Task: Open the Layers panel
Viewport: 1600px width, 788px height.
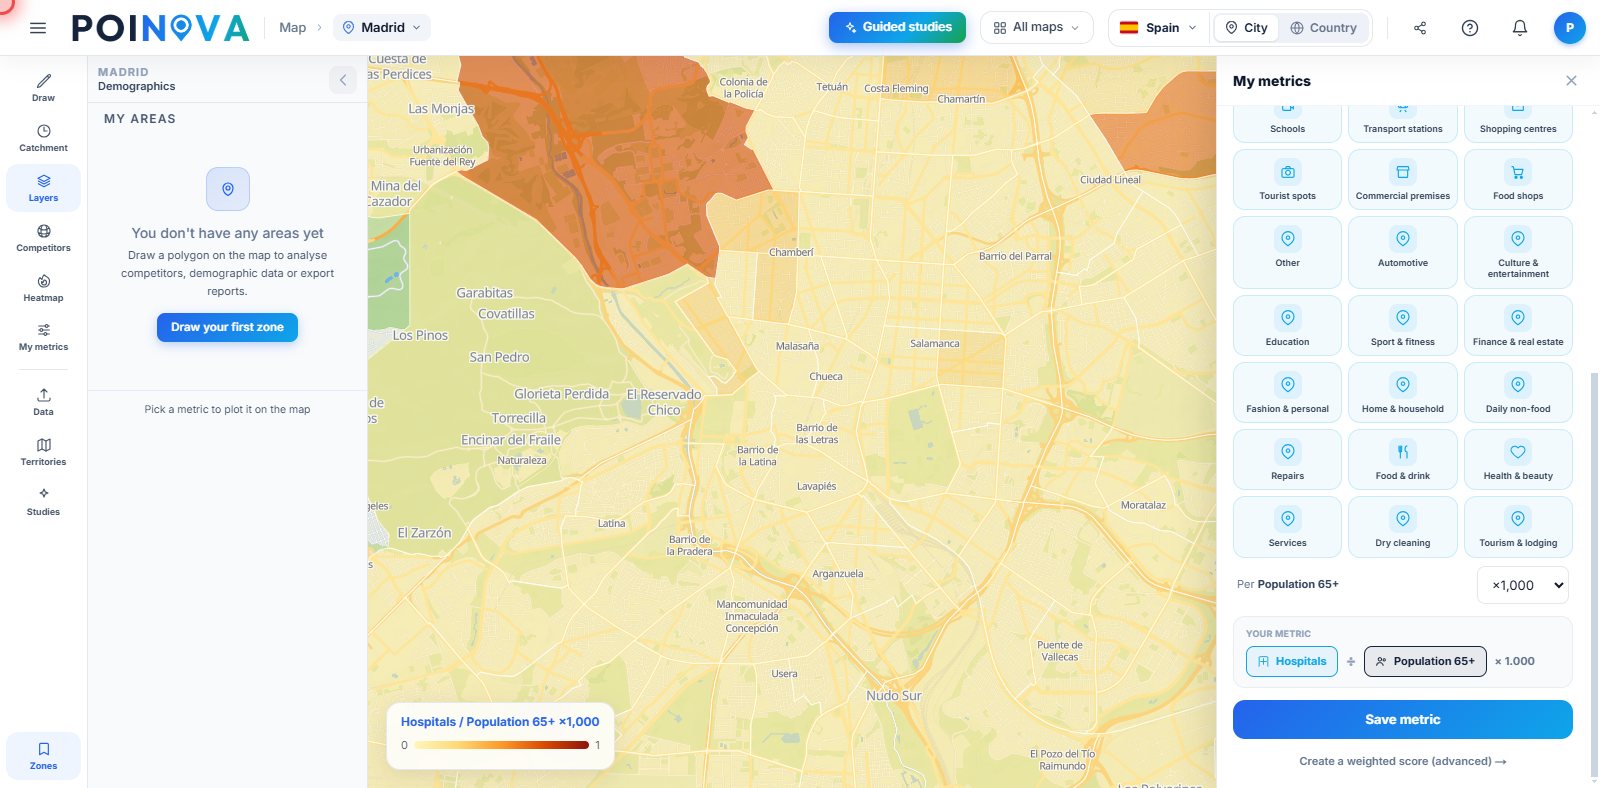Action: 43,188
